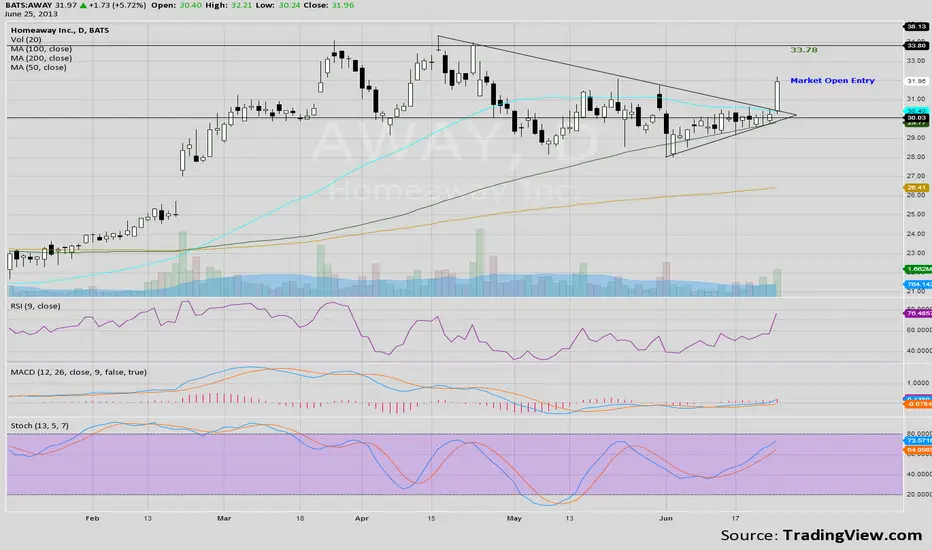
Task: Click the gold 26.41 MA price tag
Action: coord(916,187)
